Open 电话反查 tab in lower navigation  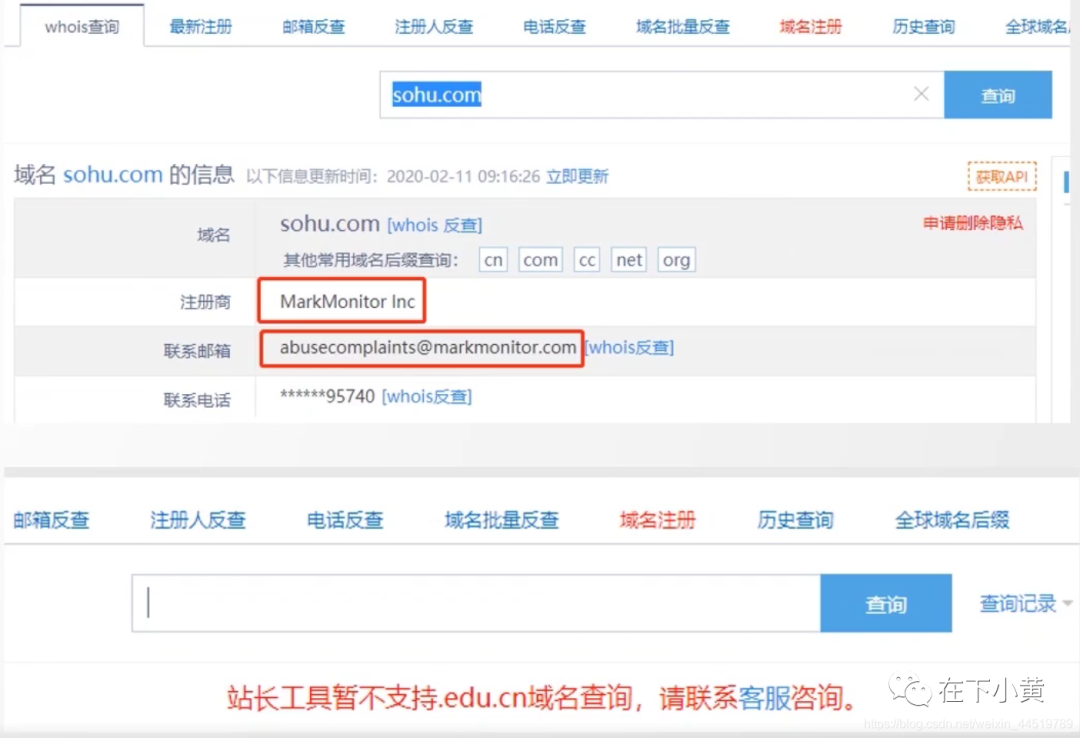pyautogui.click(x=345, y=520)
